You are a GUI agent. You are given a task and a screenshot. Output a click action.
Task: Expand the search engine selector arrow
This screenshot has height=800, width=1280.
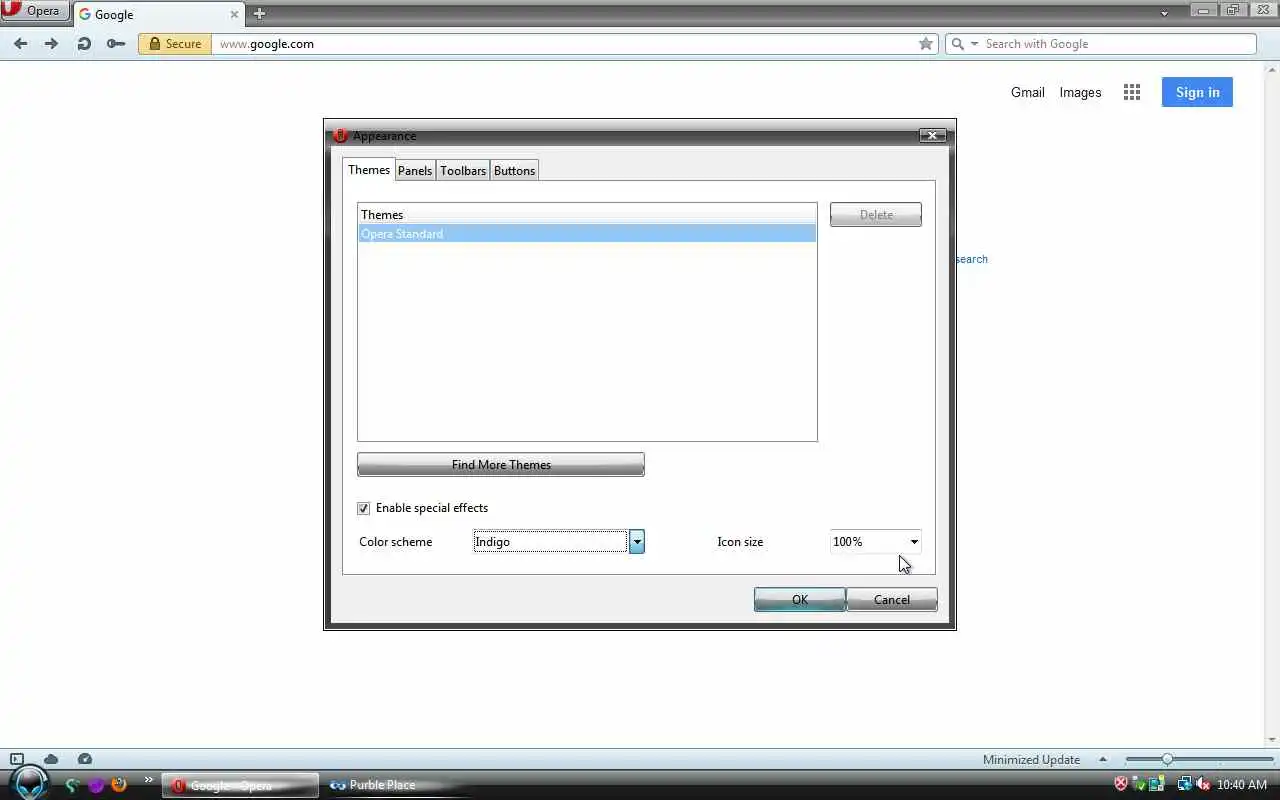[x=974, y=44]
